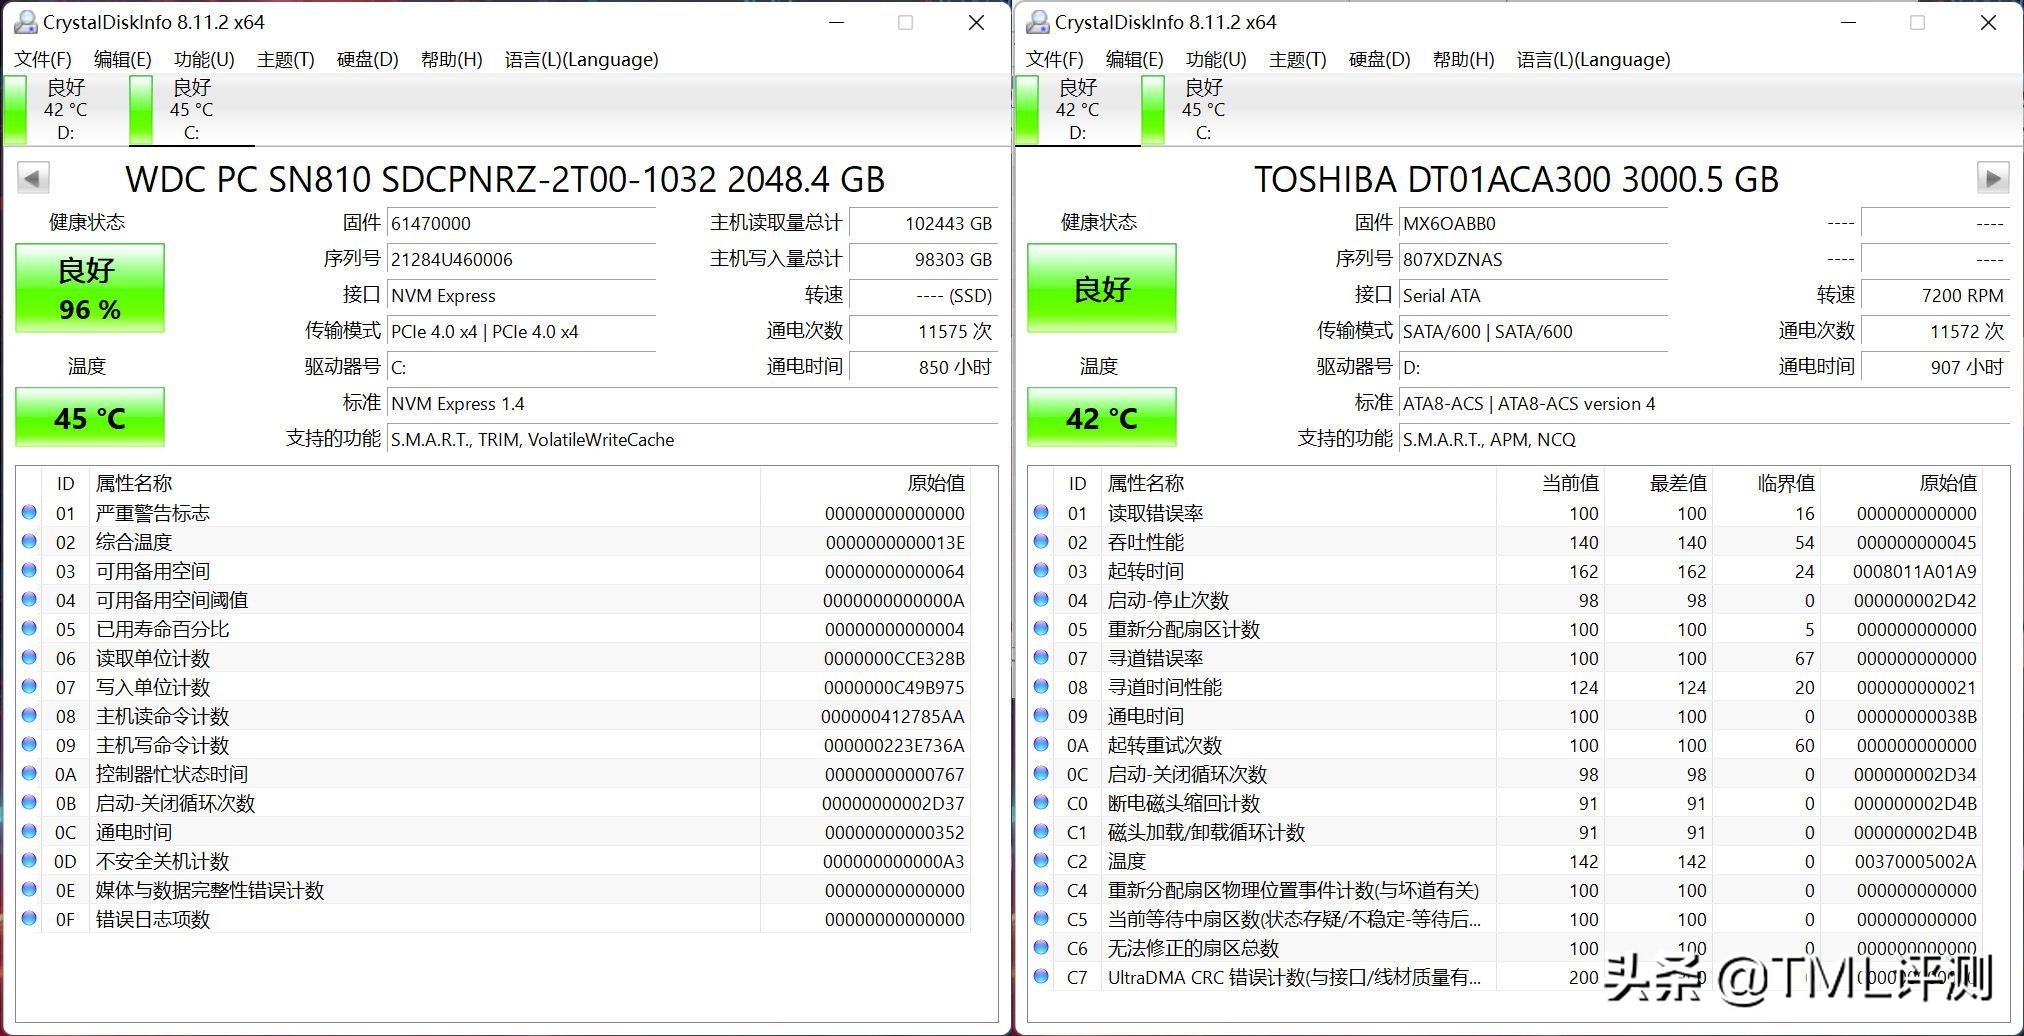This screenshot has height=1036, width=2024.
Task: Click the 良好 96% health status button
Action: [x=89, y=288]
